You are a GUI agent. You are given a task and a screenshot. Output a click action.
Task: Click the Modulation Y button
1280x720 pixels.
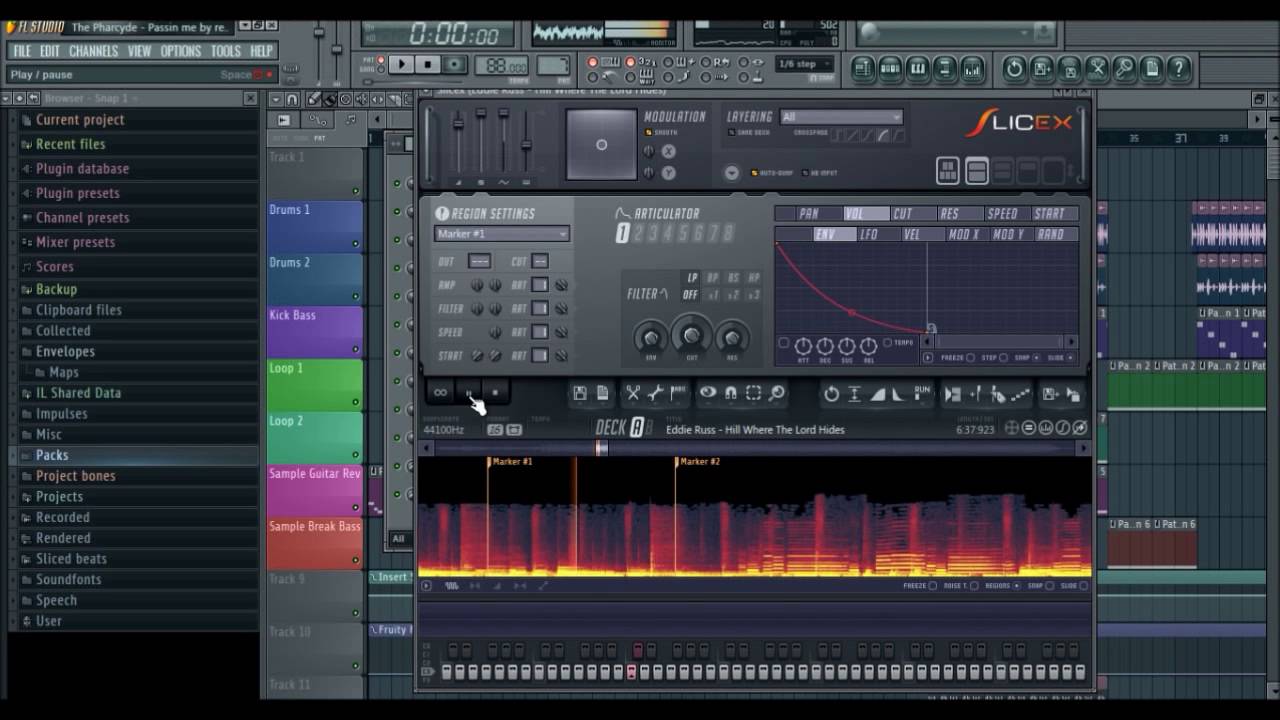tap(668, 172)
